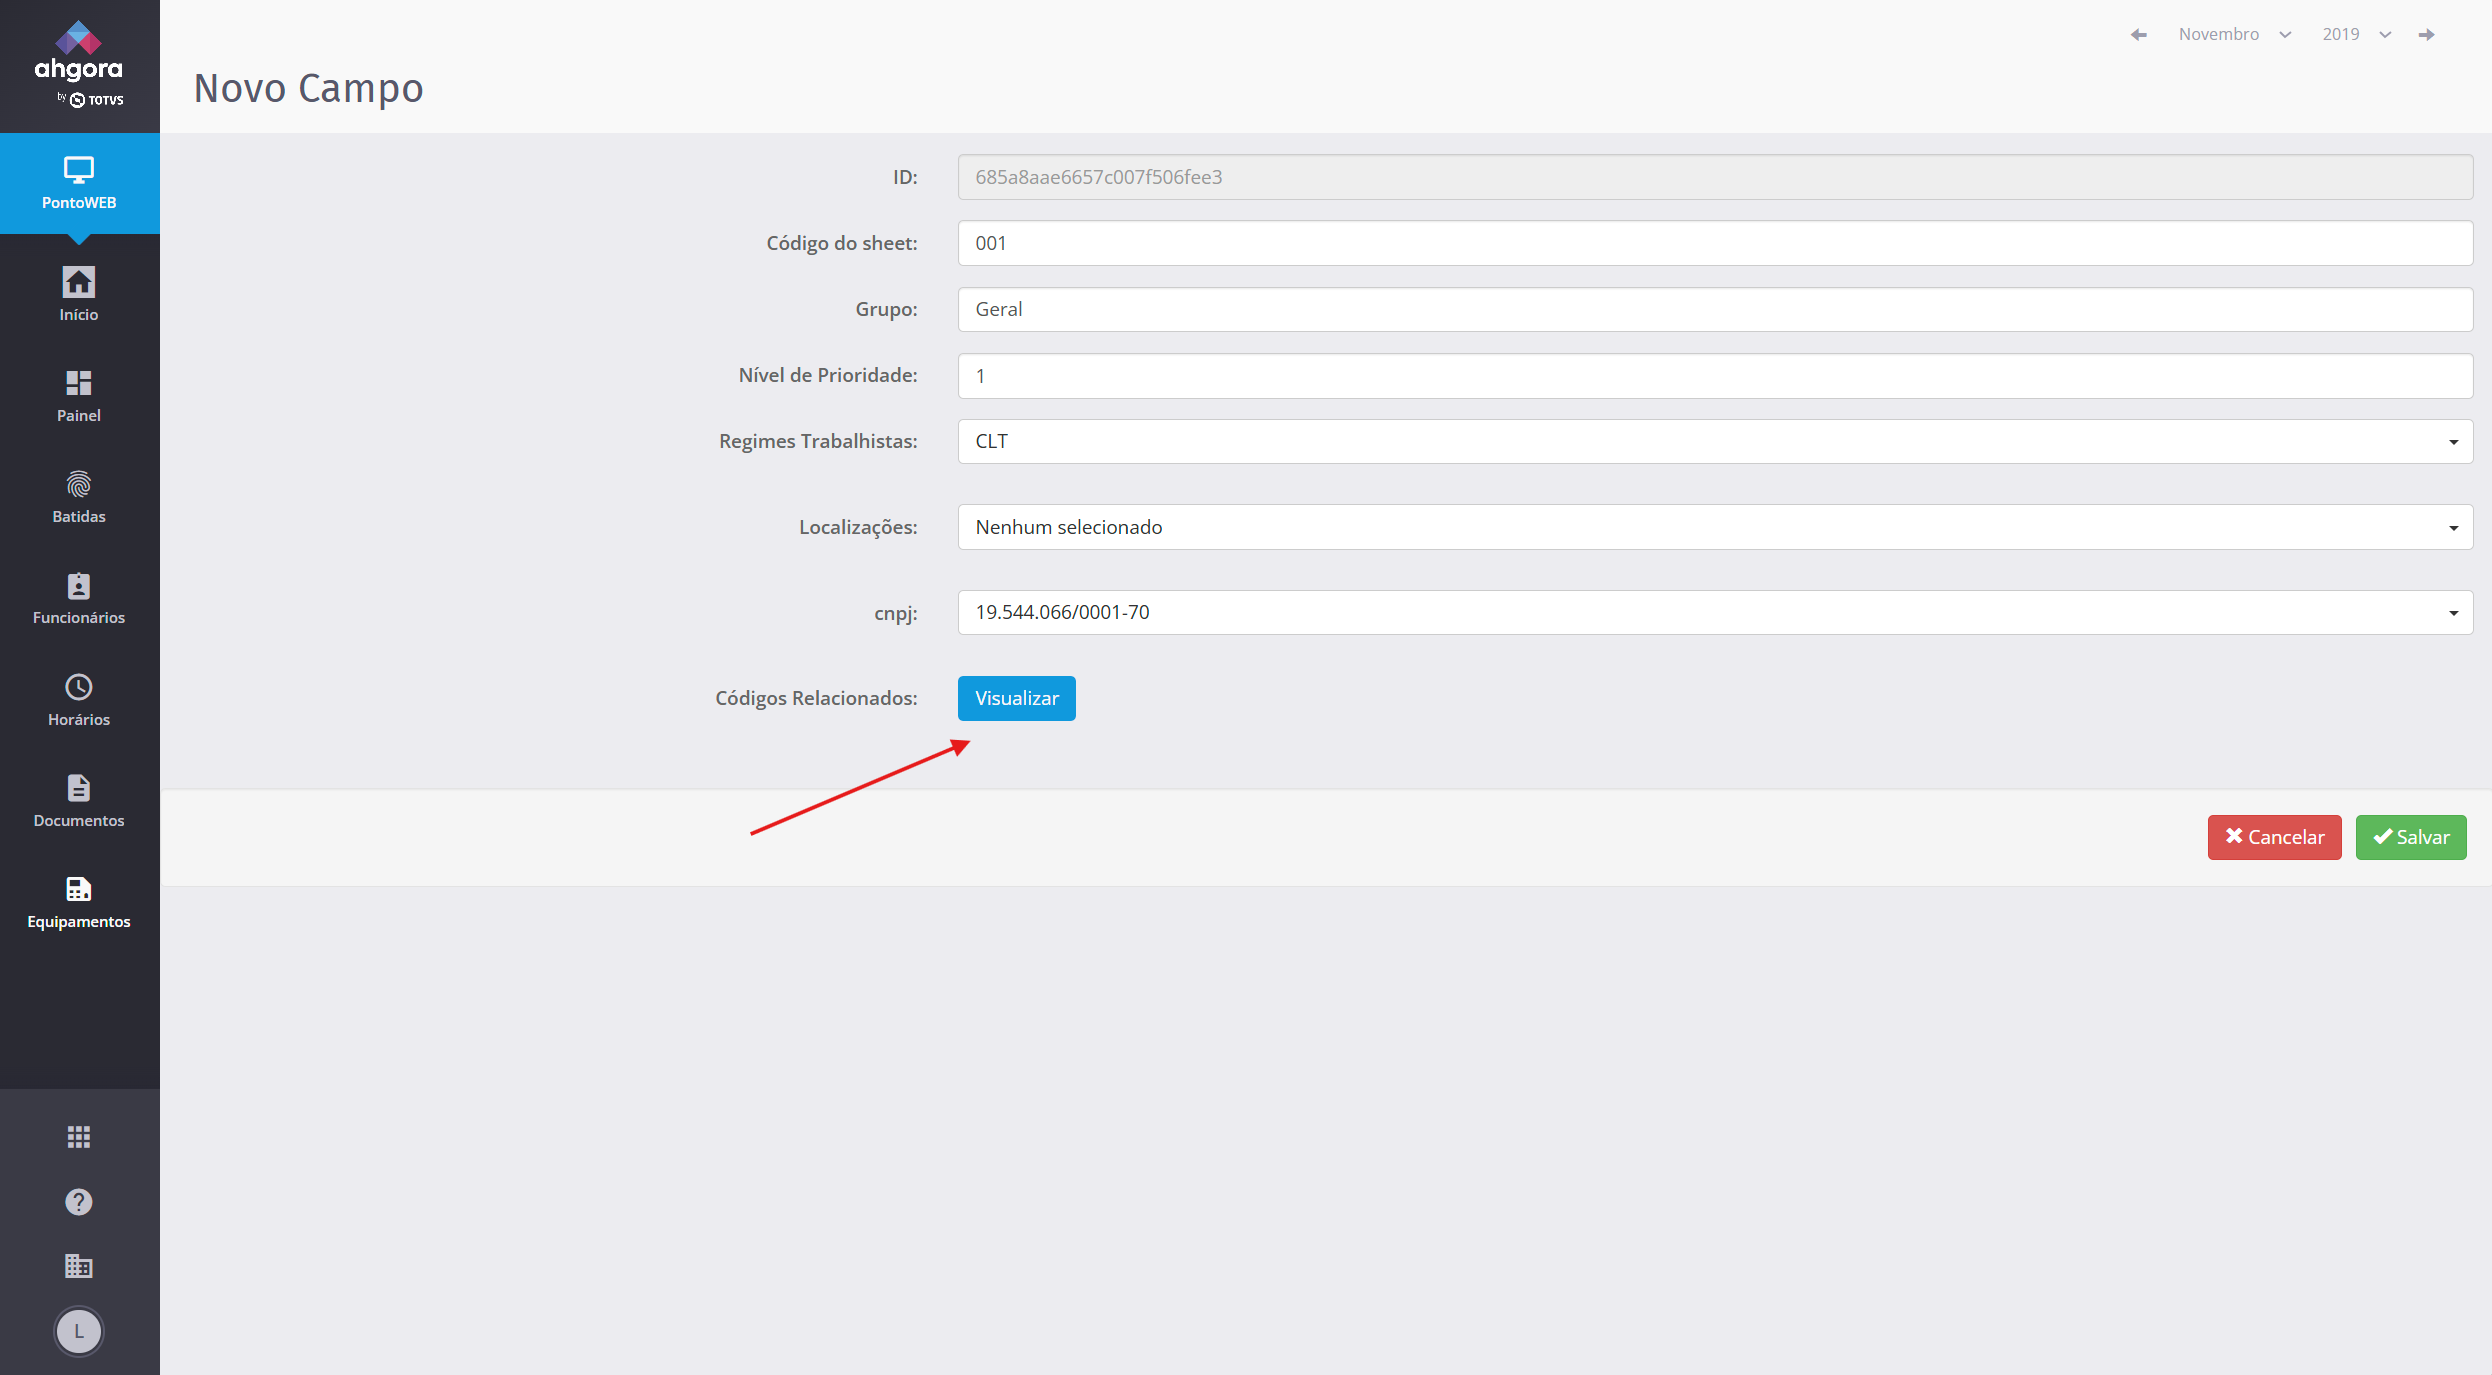Click the Visualizar button
Viewport: 2492px width, 1375px height.
[x=1016, y=698]
